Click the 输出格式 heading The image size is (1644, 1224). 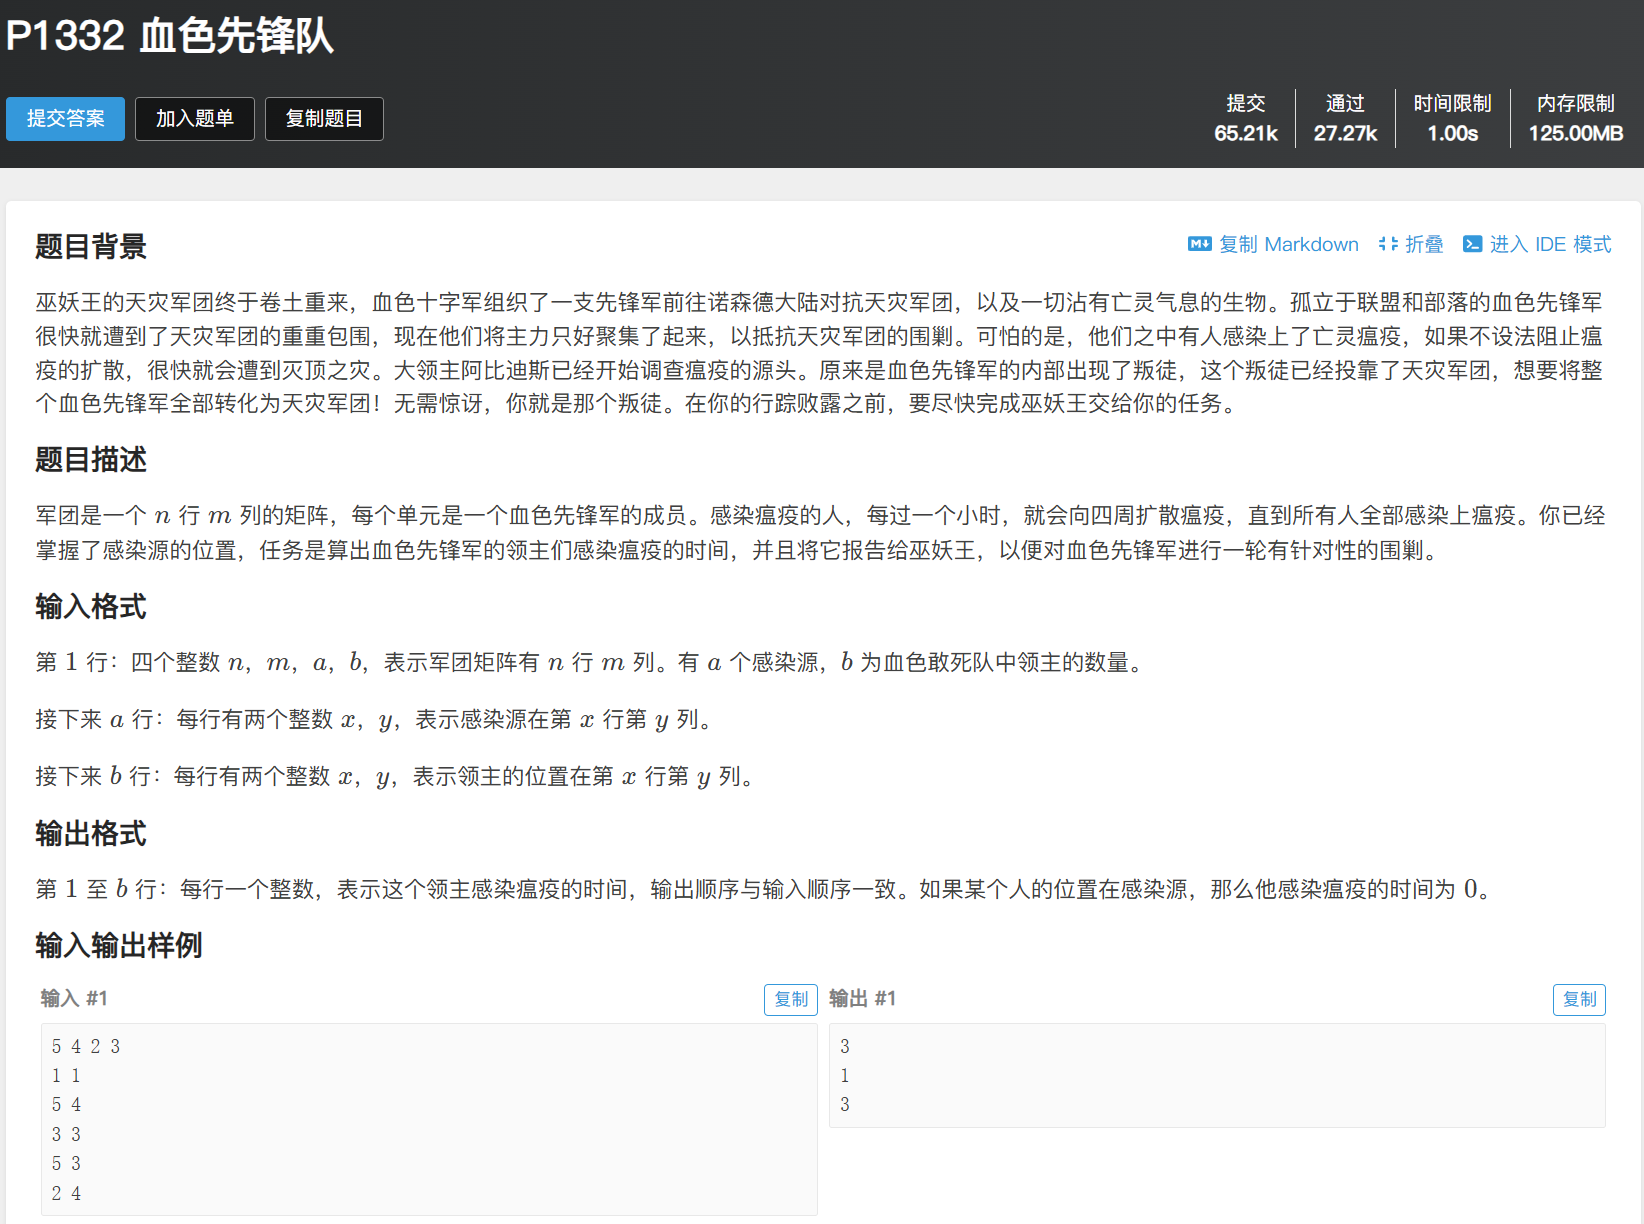[91, 833]
